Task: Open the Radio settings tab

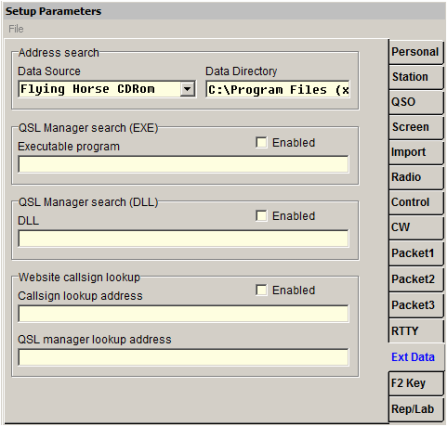Action: pos(416,177)
